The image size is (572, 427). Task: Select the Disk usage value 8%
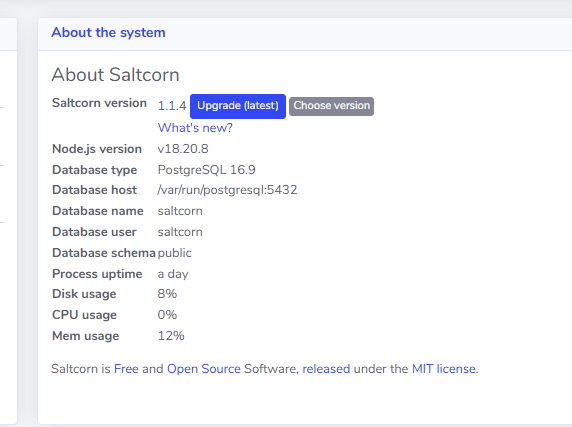167,294
